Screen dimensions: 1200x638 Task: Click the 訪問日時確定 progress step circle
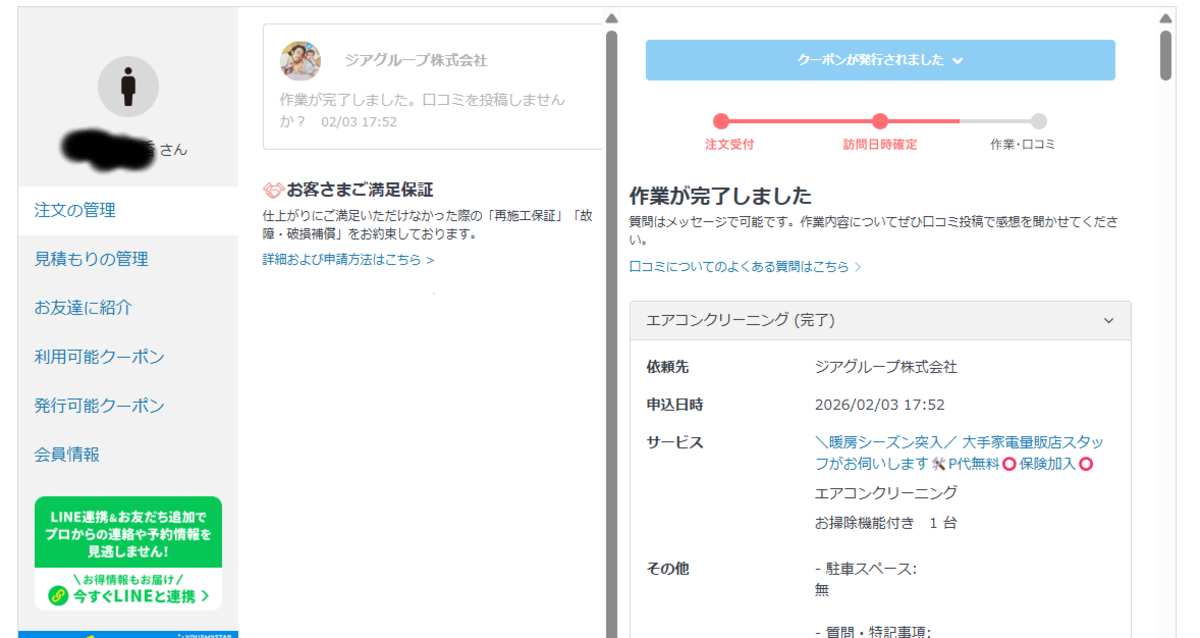[x=880, y=121]
